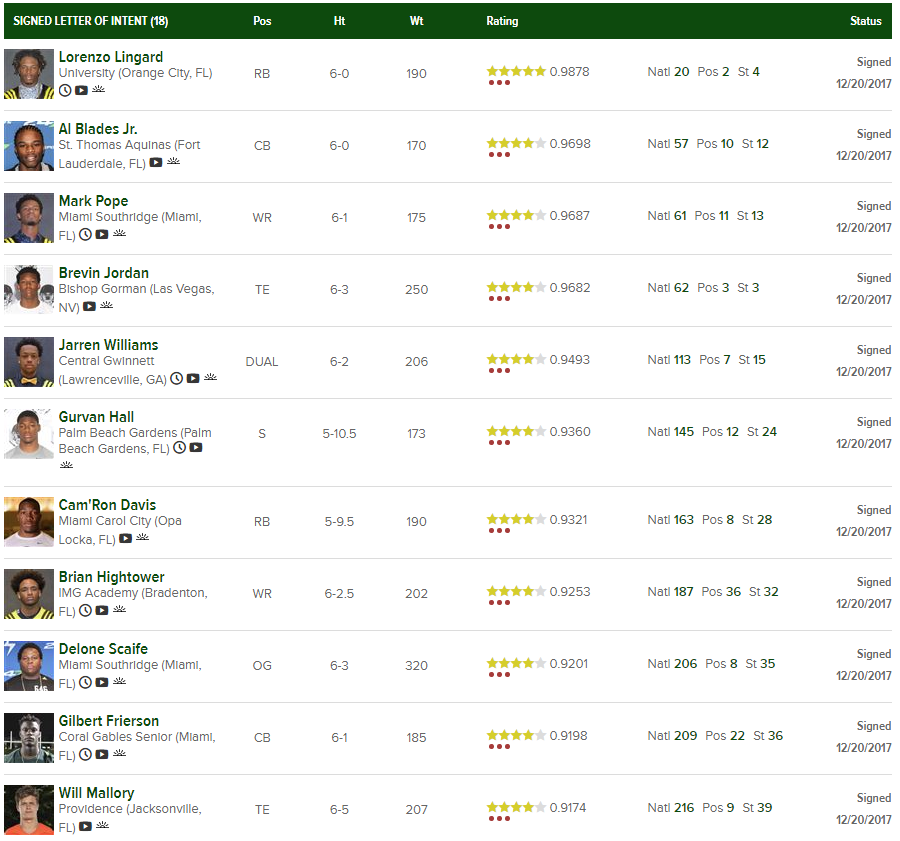This screenshot has width=900, height=841.
Task: Open Al Blades Jr. player profile link
Action: [98, 129]
